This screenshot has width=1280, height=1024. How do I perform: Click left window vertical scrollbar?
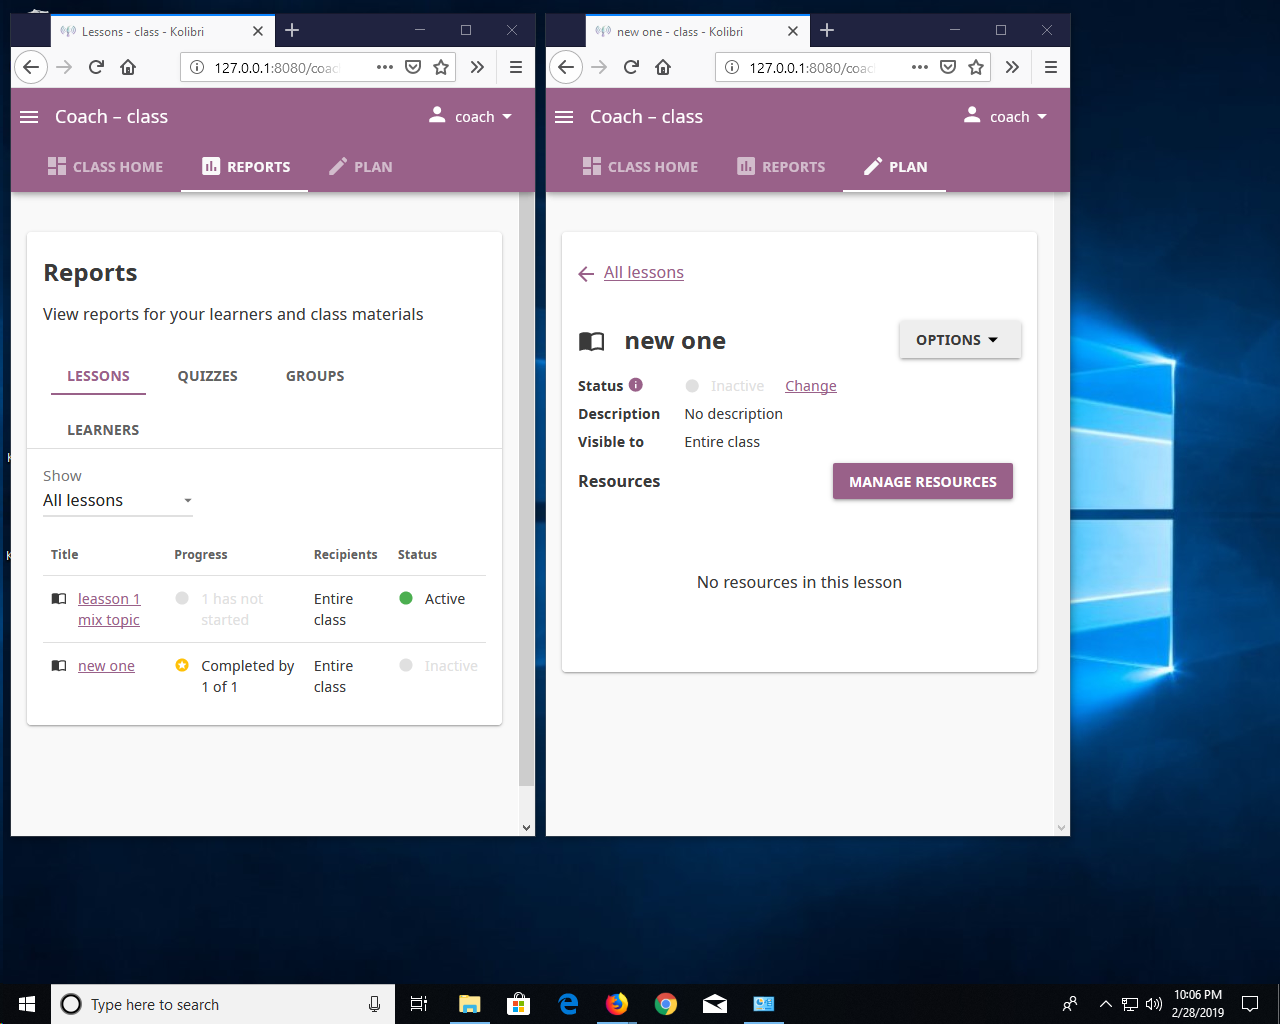[x=527, y=490]
